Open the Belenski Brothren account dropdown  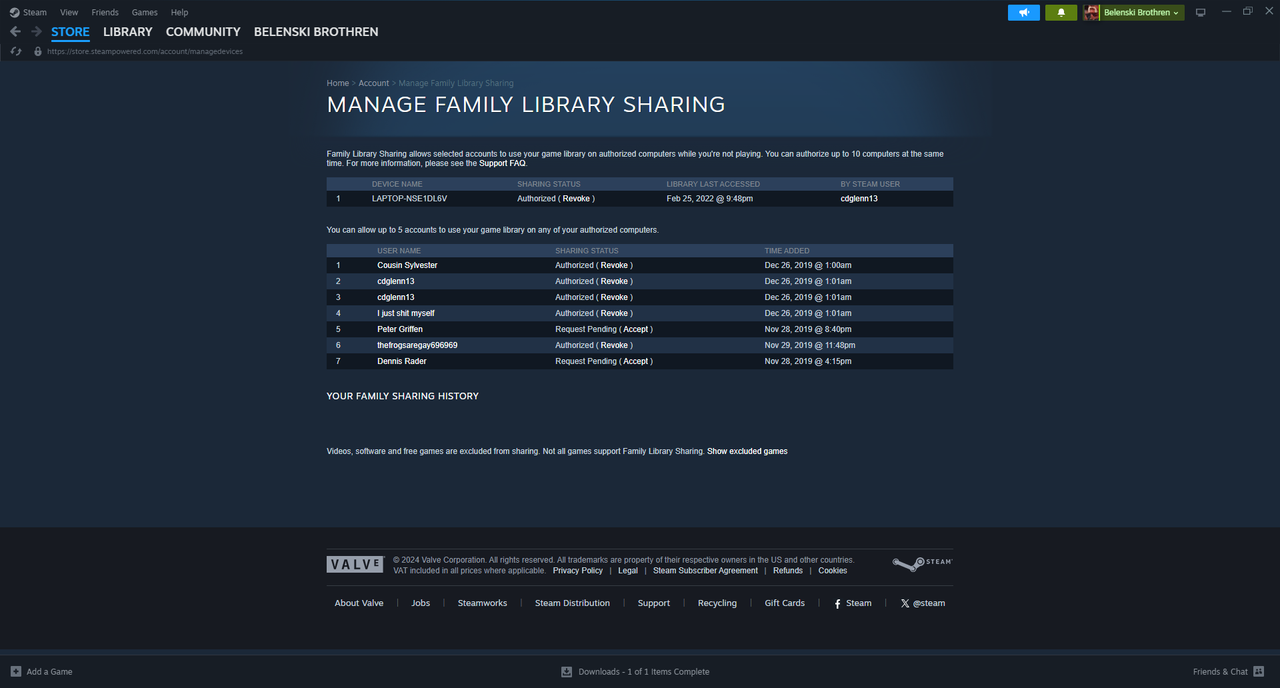click(x=1143, y=12)
